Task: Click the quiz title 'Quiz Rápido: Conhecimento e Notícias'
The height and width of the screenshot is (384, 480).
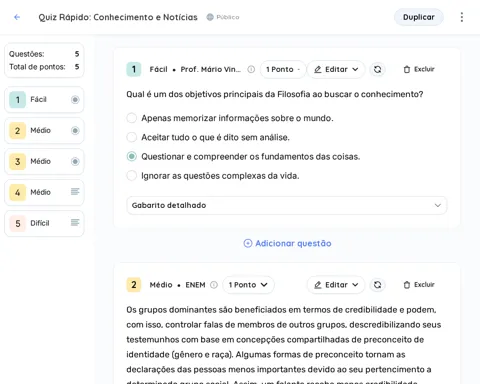Action: (118, 17)
